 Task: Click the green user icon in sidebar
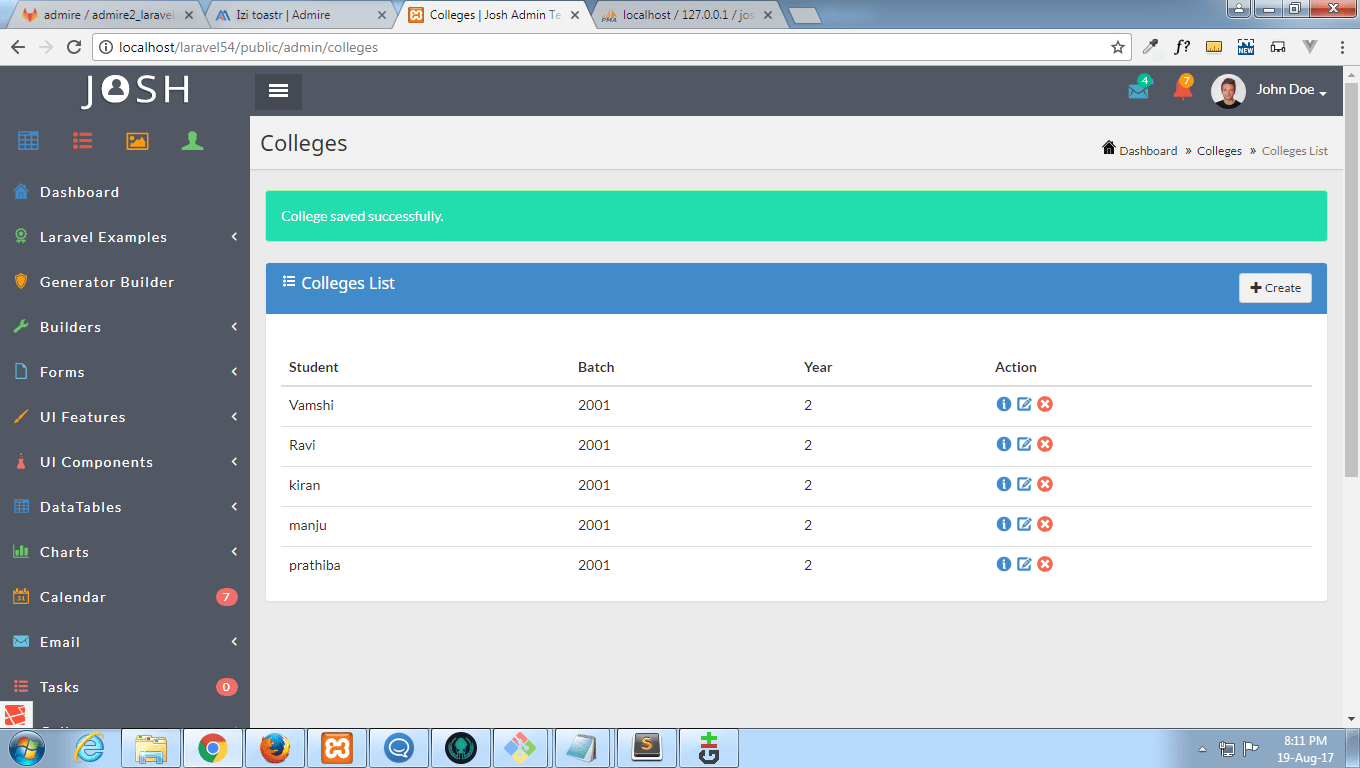coord(192,141)
